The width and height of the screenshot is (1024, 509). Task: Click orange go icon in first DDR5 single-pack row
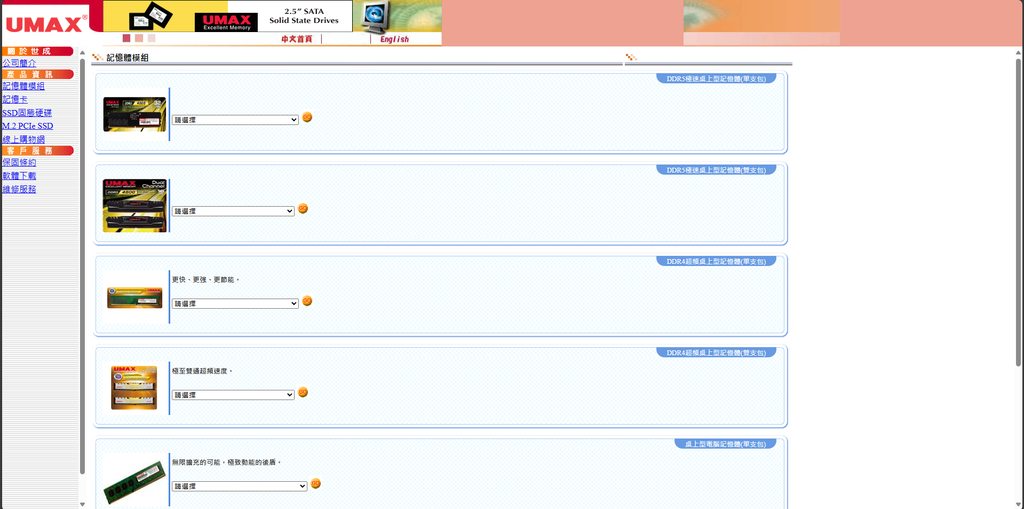tap(307, 117)
